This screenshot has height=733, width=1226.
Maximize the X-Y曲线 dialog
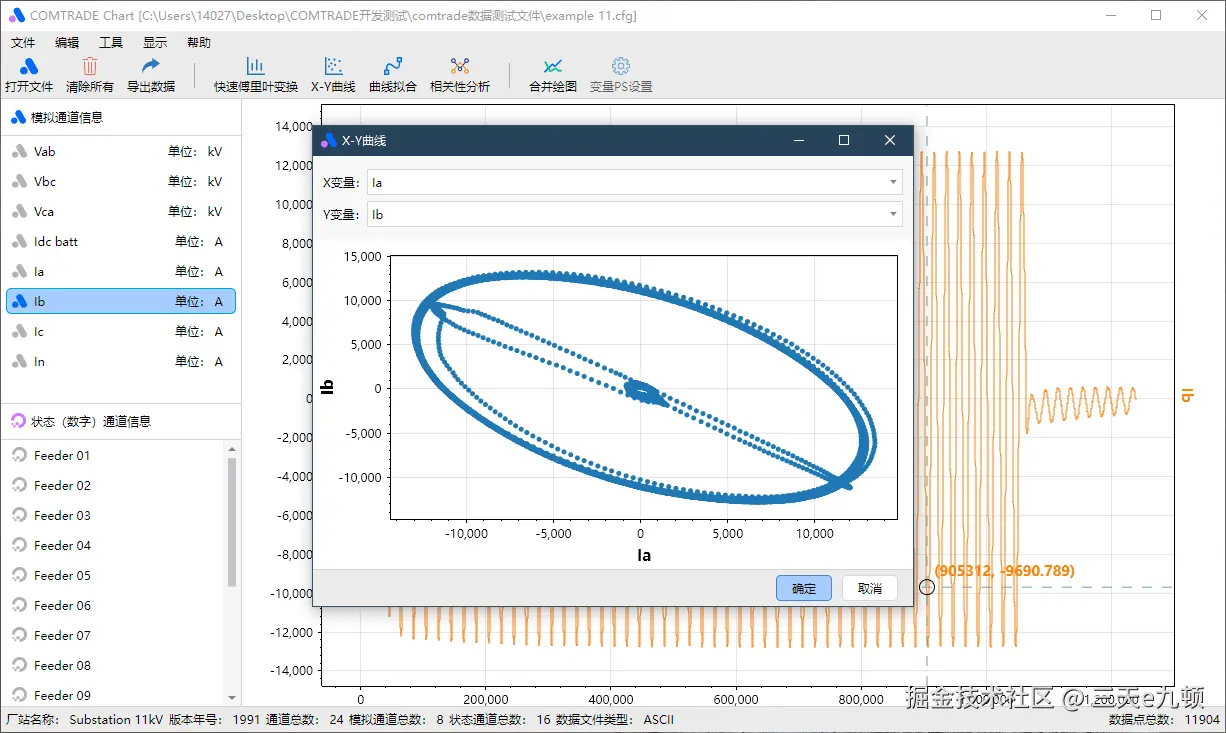844,140
